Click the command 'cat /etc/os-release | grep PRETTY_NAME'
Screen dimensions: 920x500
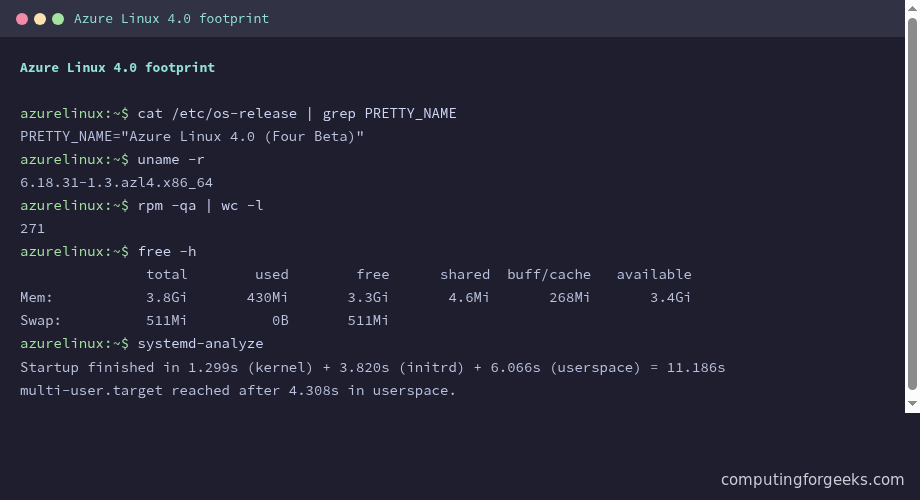[x=297, y=113]
